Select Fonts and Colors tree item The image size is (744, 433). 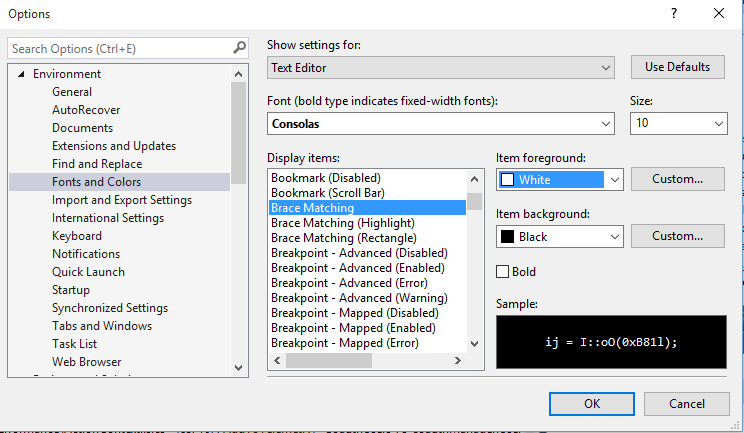[x=120, y=182]
